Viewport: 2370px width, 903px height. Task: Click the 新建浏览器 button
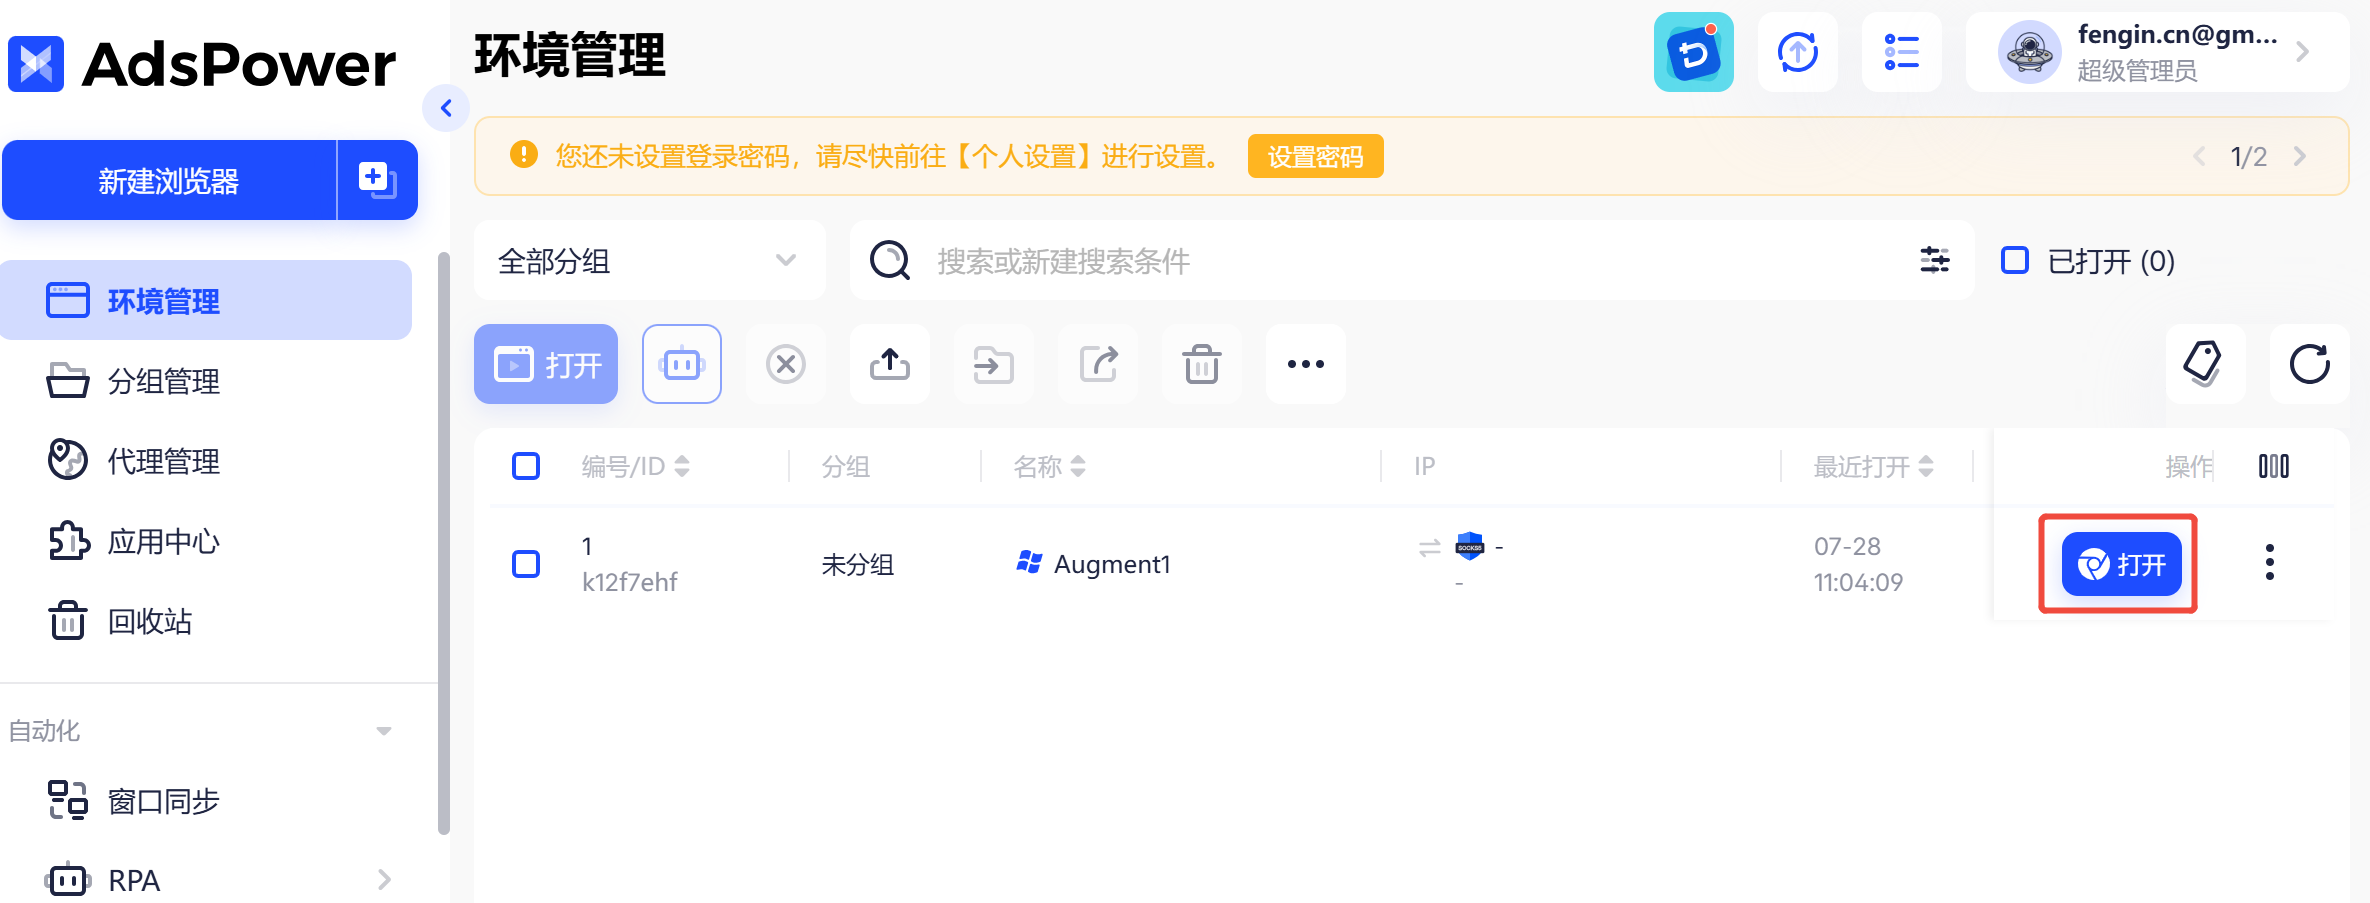point(169,181)
